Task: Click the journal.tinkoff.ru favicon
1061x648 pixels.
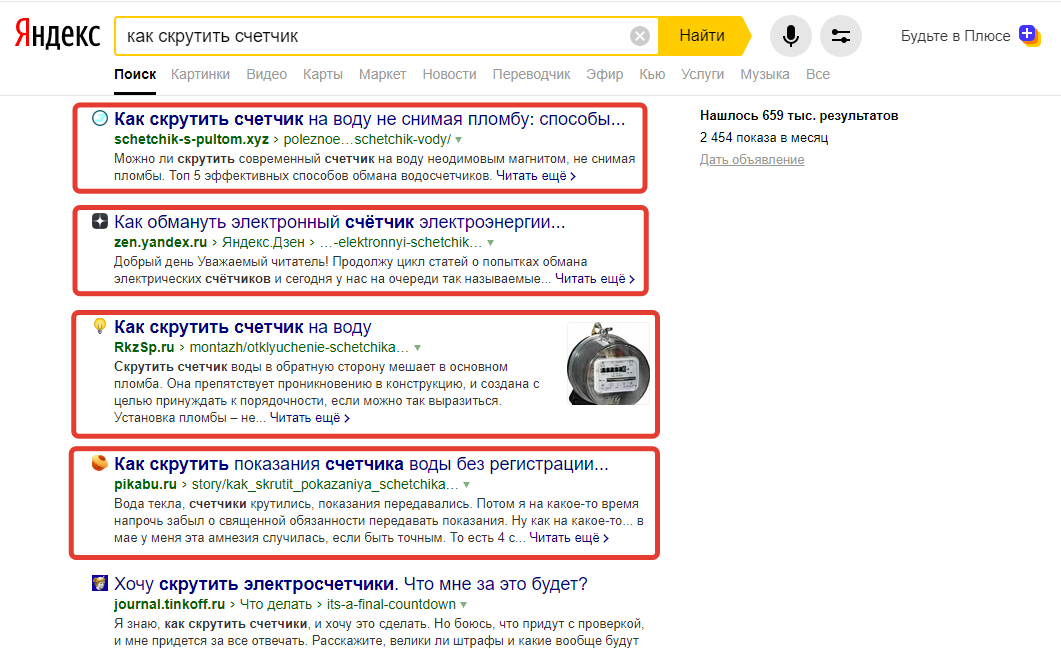Action: 99,583
